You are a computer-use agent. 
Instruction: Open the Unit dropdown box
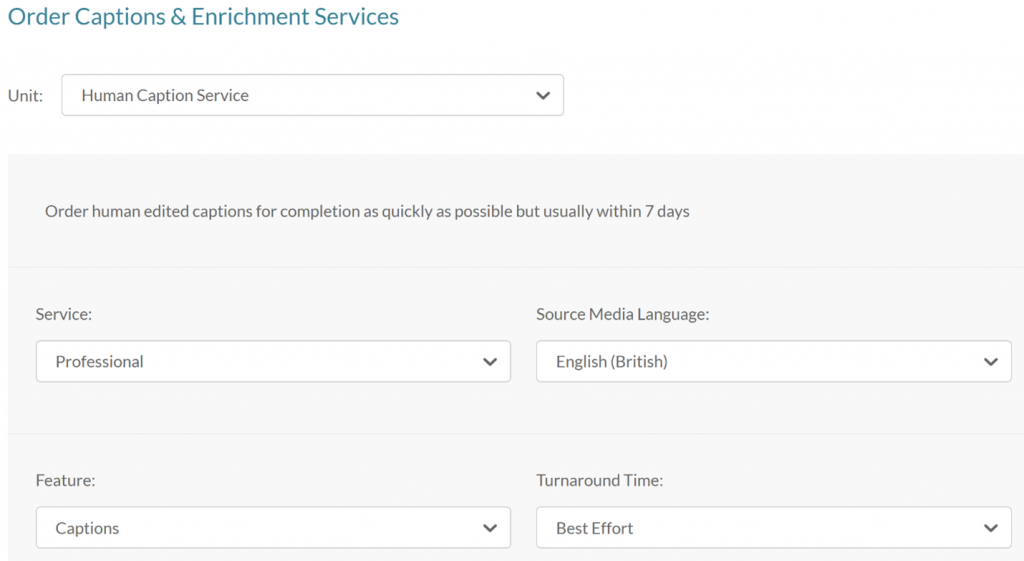tap(312, 95)
